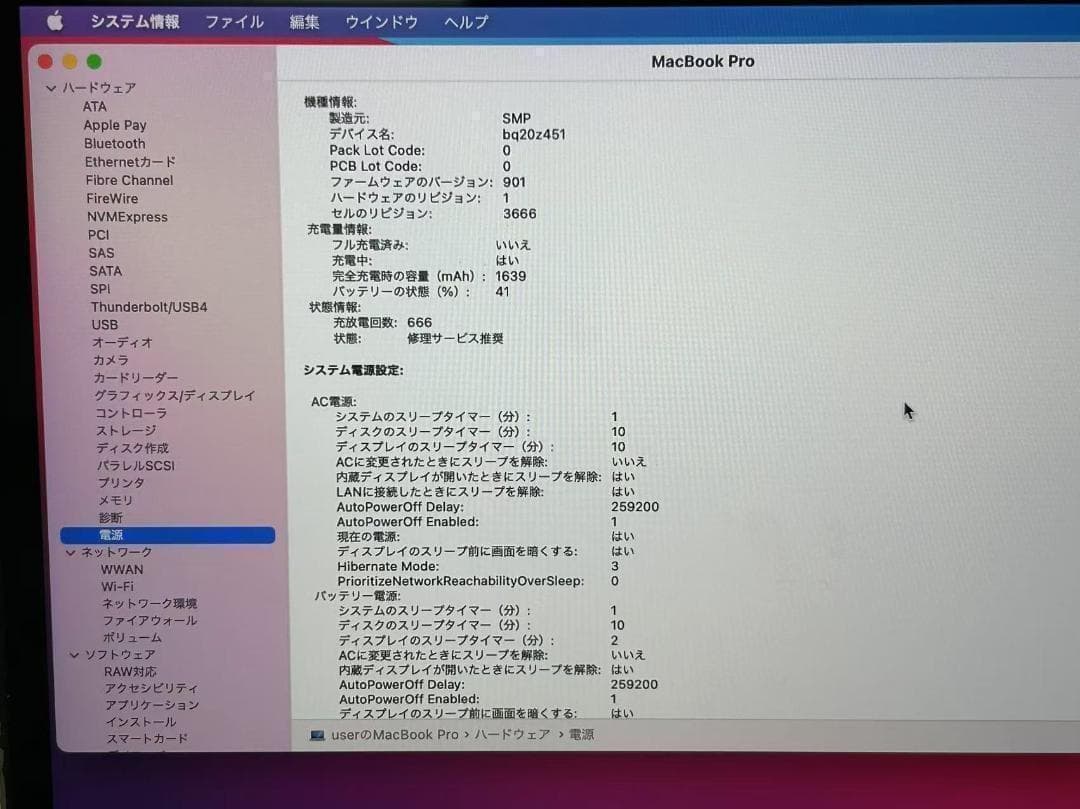Select アクセシビリティ in the sidebar
This screenshot has width=1080, height=809.
[151, 688]
